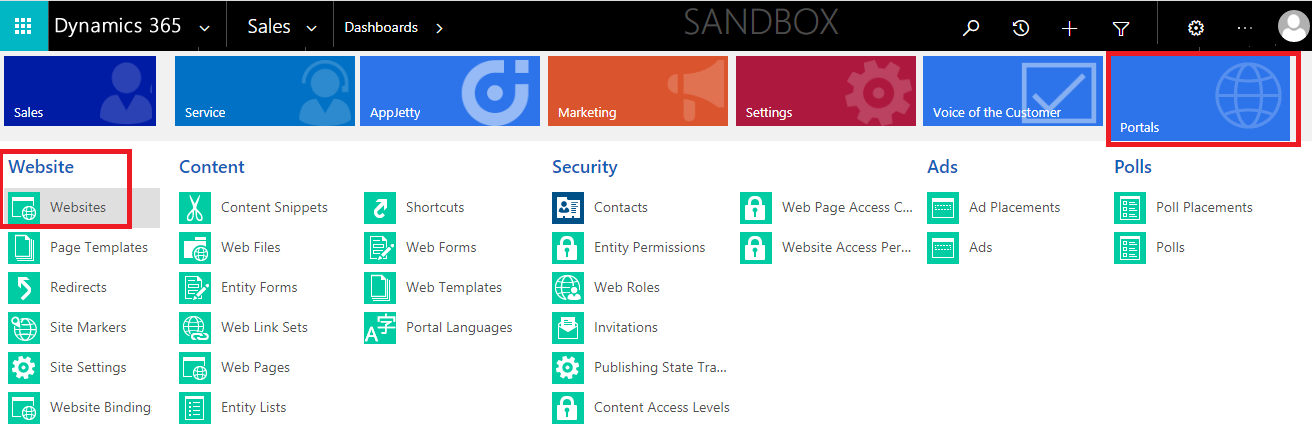1312x431 pixels.
Task: Open the more options ellipsis menu
Action: pyautogui.click(x=1245, y=28)
